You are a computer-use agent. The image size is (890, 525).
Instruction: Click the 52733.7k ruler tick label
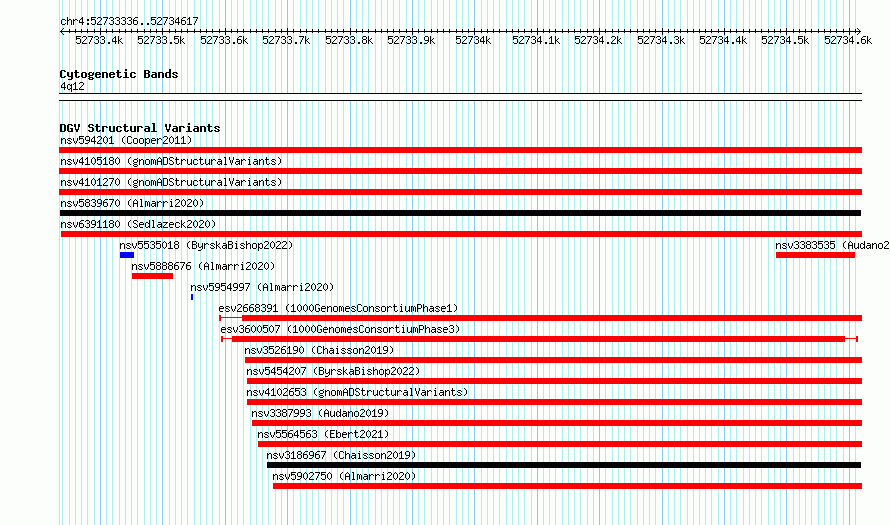286,40
